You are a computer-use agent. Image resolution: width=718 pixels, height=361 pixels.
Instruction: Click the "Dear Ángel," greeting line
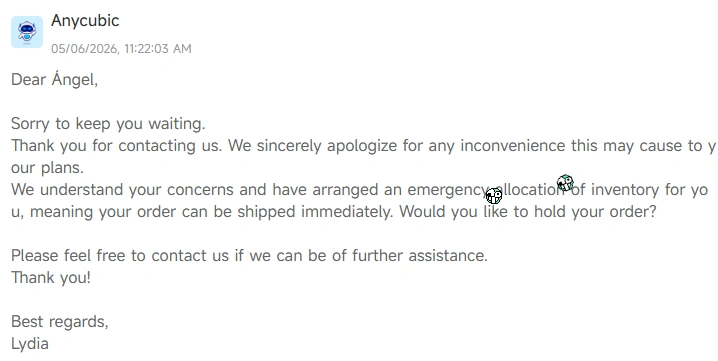click(x=54, y=79)
